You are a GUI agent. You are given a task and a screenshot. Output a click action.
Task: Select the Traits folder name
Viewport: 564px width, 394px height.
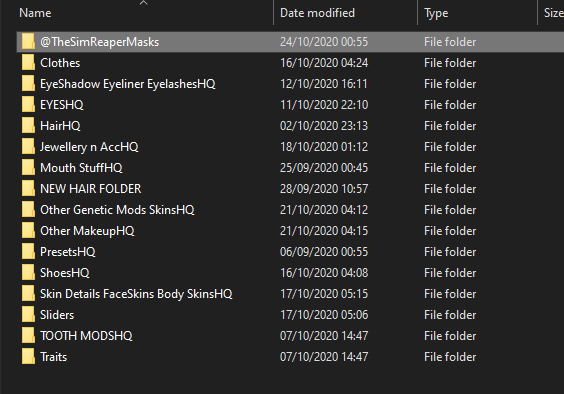click(54, 357)
